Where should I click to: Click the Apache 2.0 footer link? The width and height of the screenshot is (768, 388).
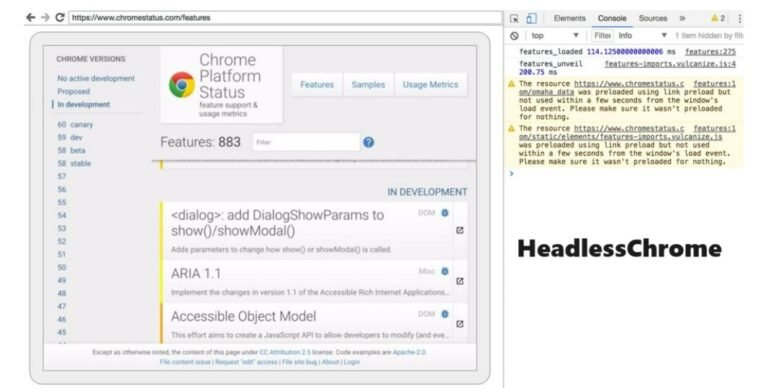[x=409, y=352]
